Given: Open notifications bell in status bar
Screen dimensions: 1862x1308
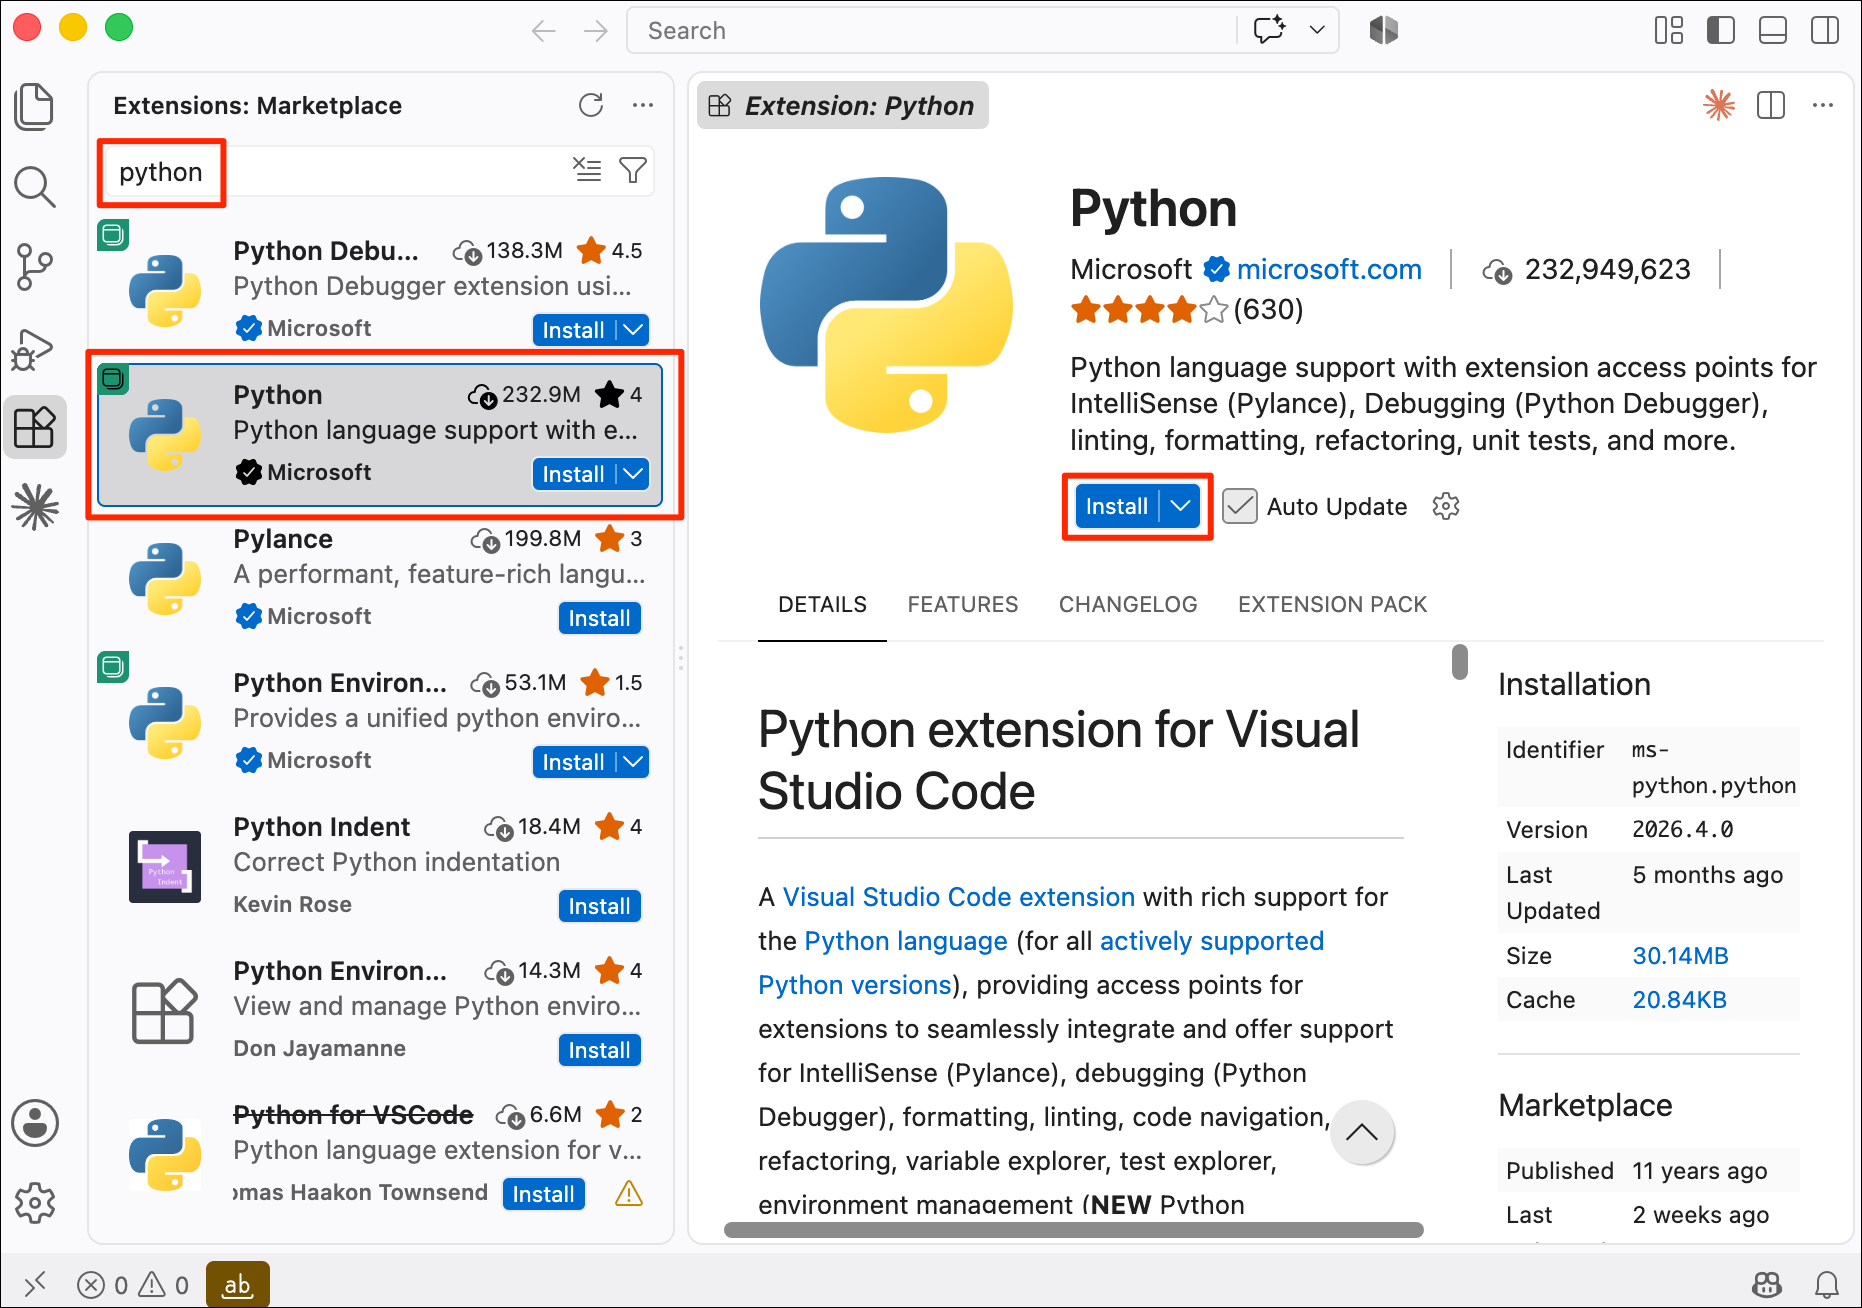Looking at the screenshot, I should (1827, 1284).
